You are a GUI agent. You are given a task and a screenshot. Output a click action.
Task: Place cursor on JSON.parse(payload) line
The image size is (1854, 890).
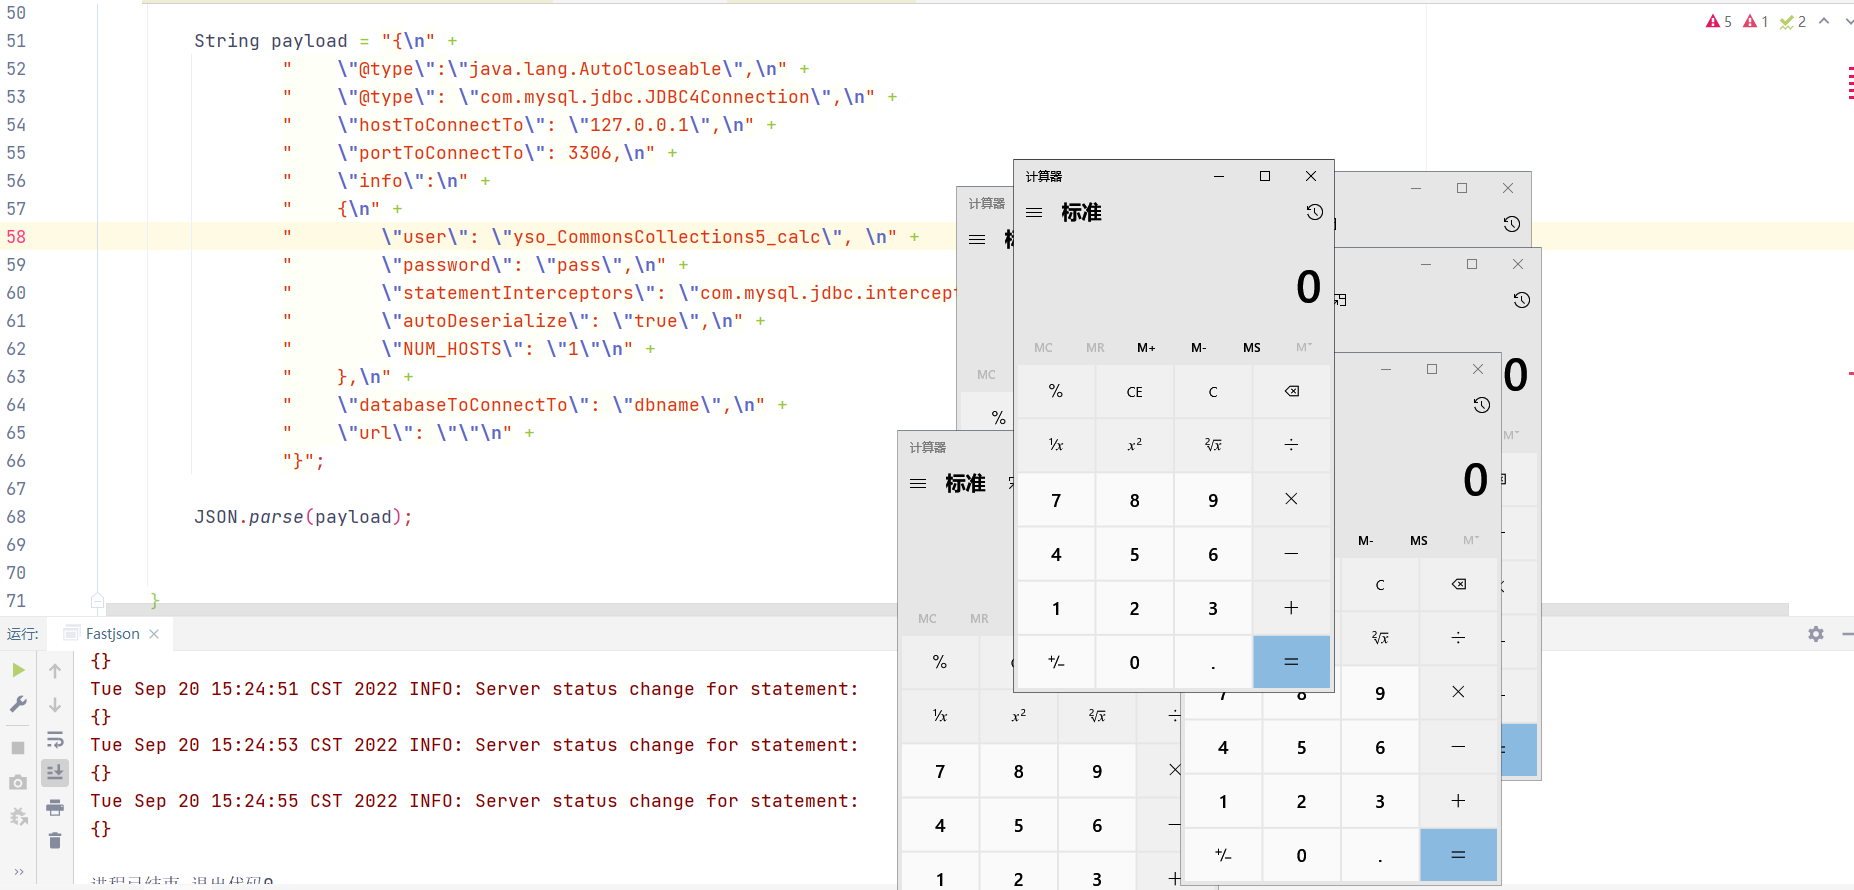[303, 517]
